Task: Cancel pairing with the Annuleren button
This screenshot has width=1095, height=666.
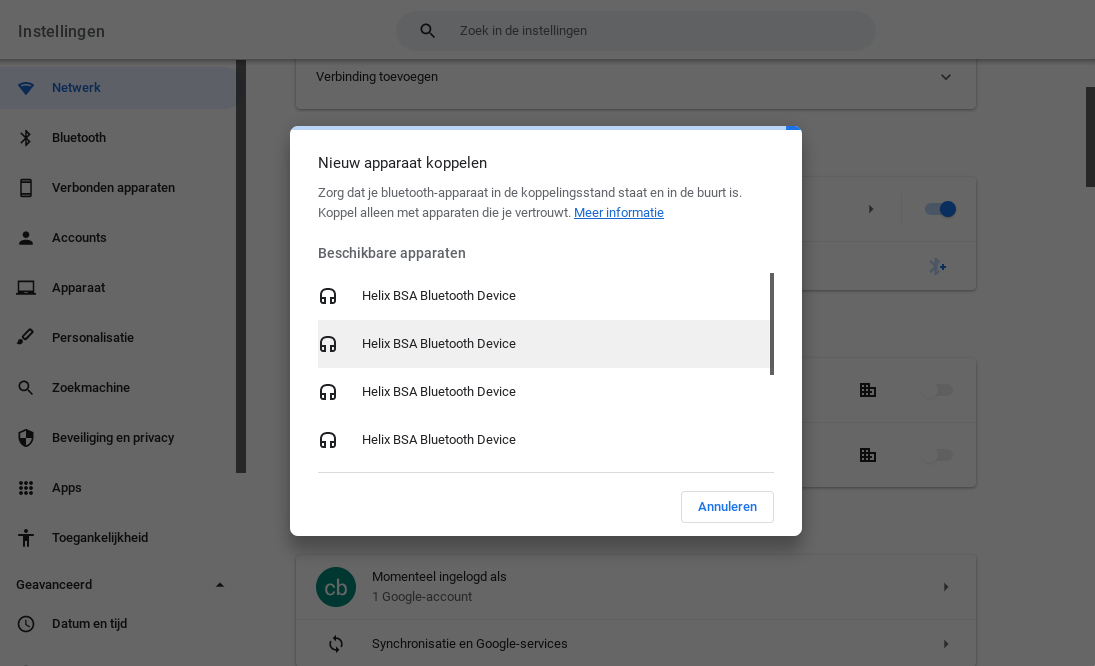Action: coord(727,507)
